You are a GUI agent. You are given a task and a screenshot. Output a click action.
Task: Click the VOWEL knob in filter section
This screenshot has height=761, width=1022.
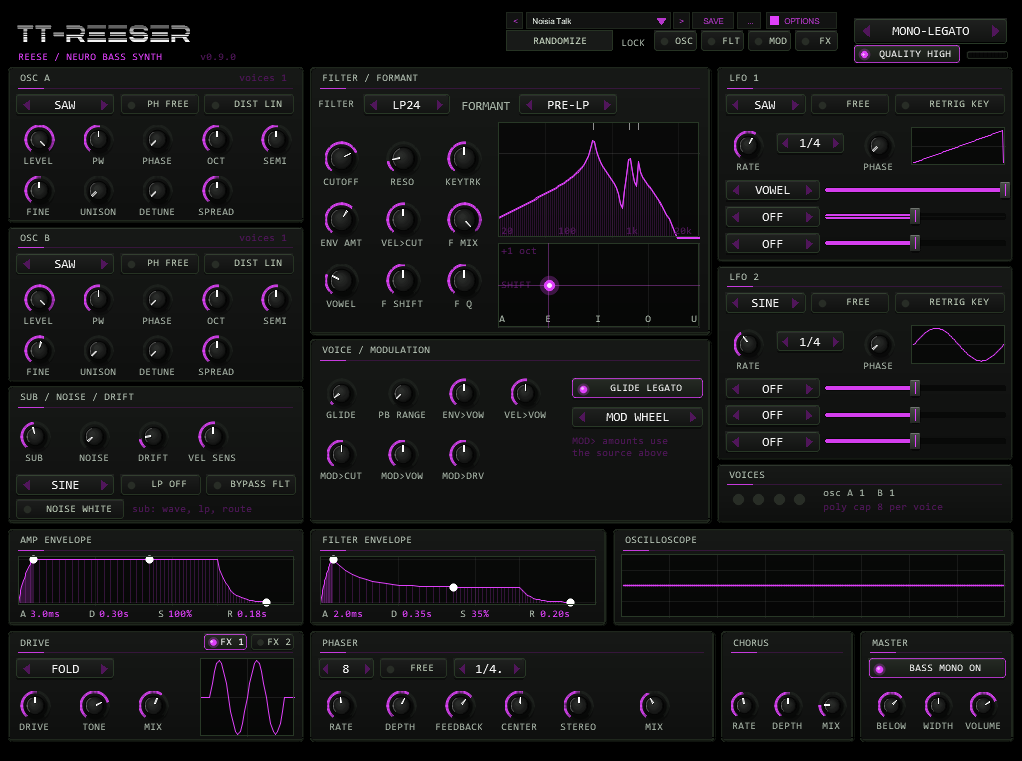(x=341, y=280)
